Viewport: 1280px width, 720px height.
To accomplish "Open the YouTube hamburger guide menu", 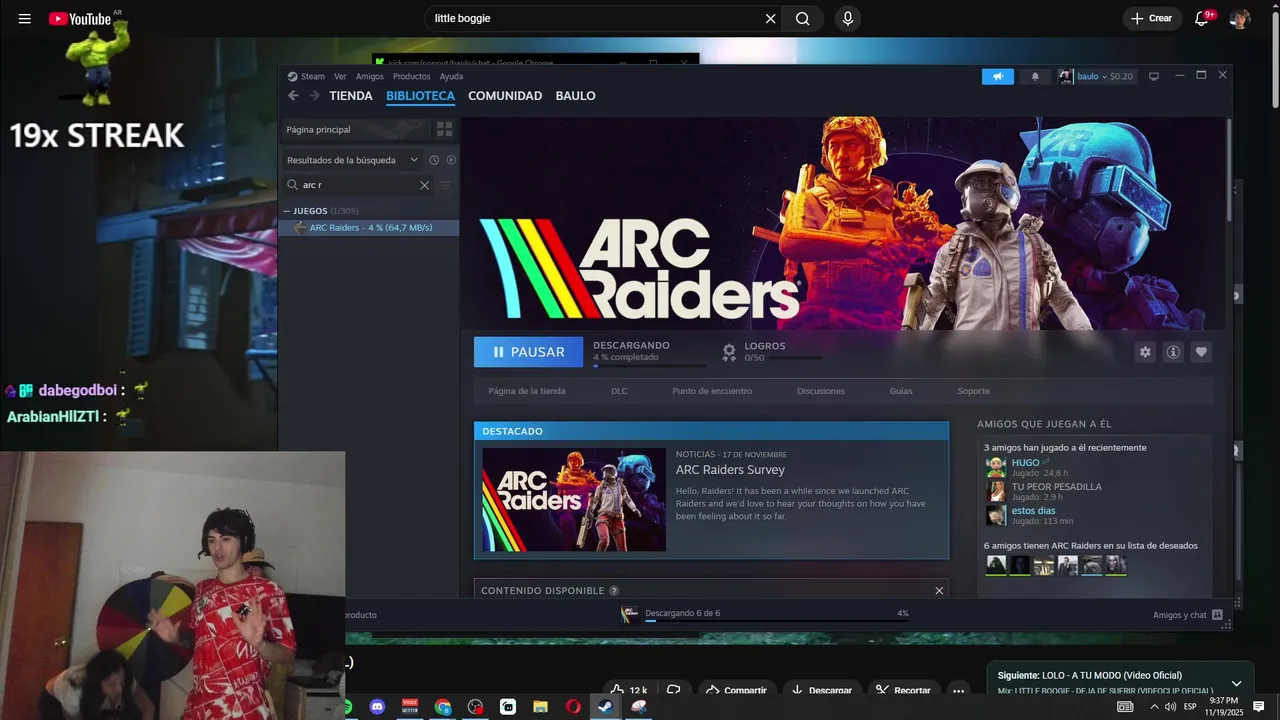I will 25,19.
